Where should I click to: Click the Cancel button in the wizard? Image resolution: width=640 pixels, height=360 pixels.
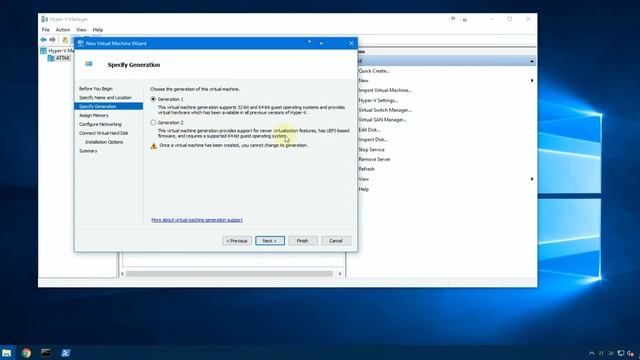click(x=336, y=241)
